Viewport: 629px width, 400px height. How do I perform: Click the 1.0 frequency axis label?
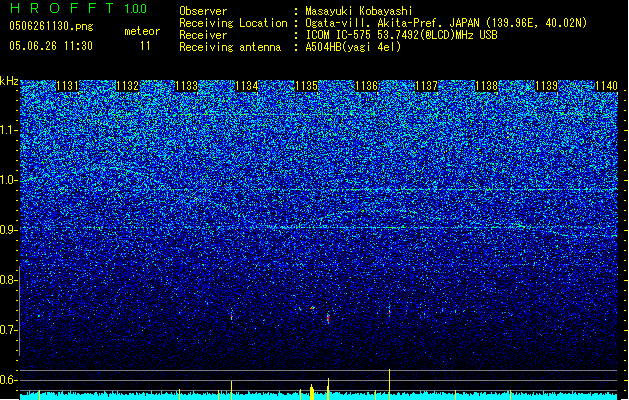point(9,180)
